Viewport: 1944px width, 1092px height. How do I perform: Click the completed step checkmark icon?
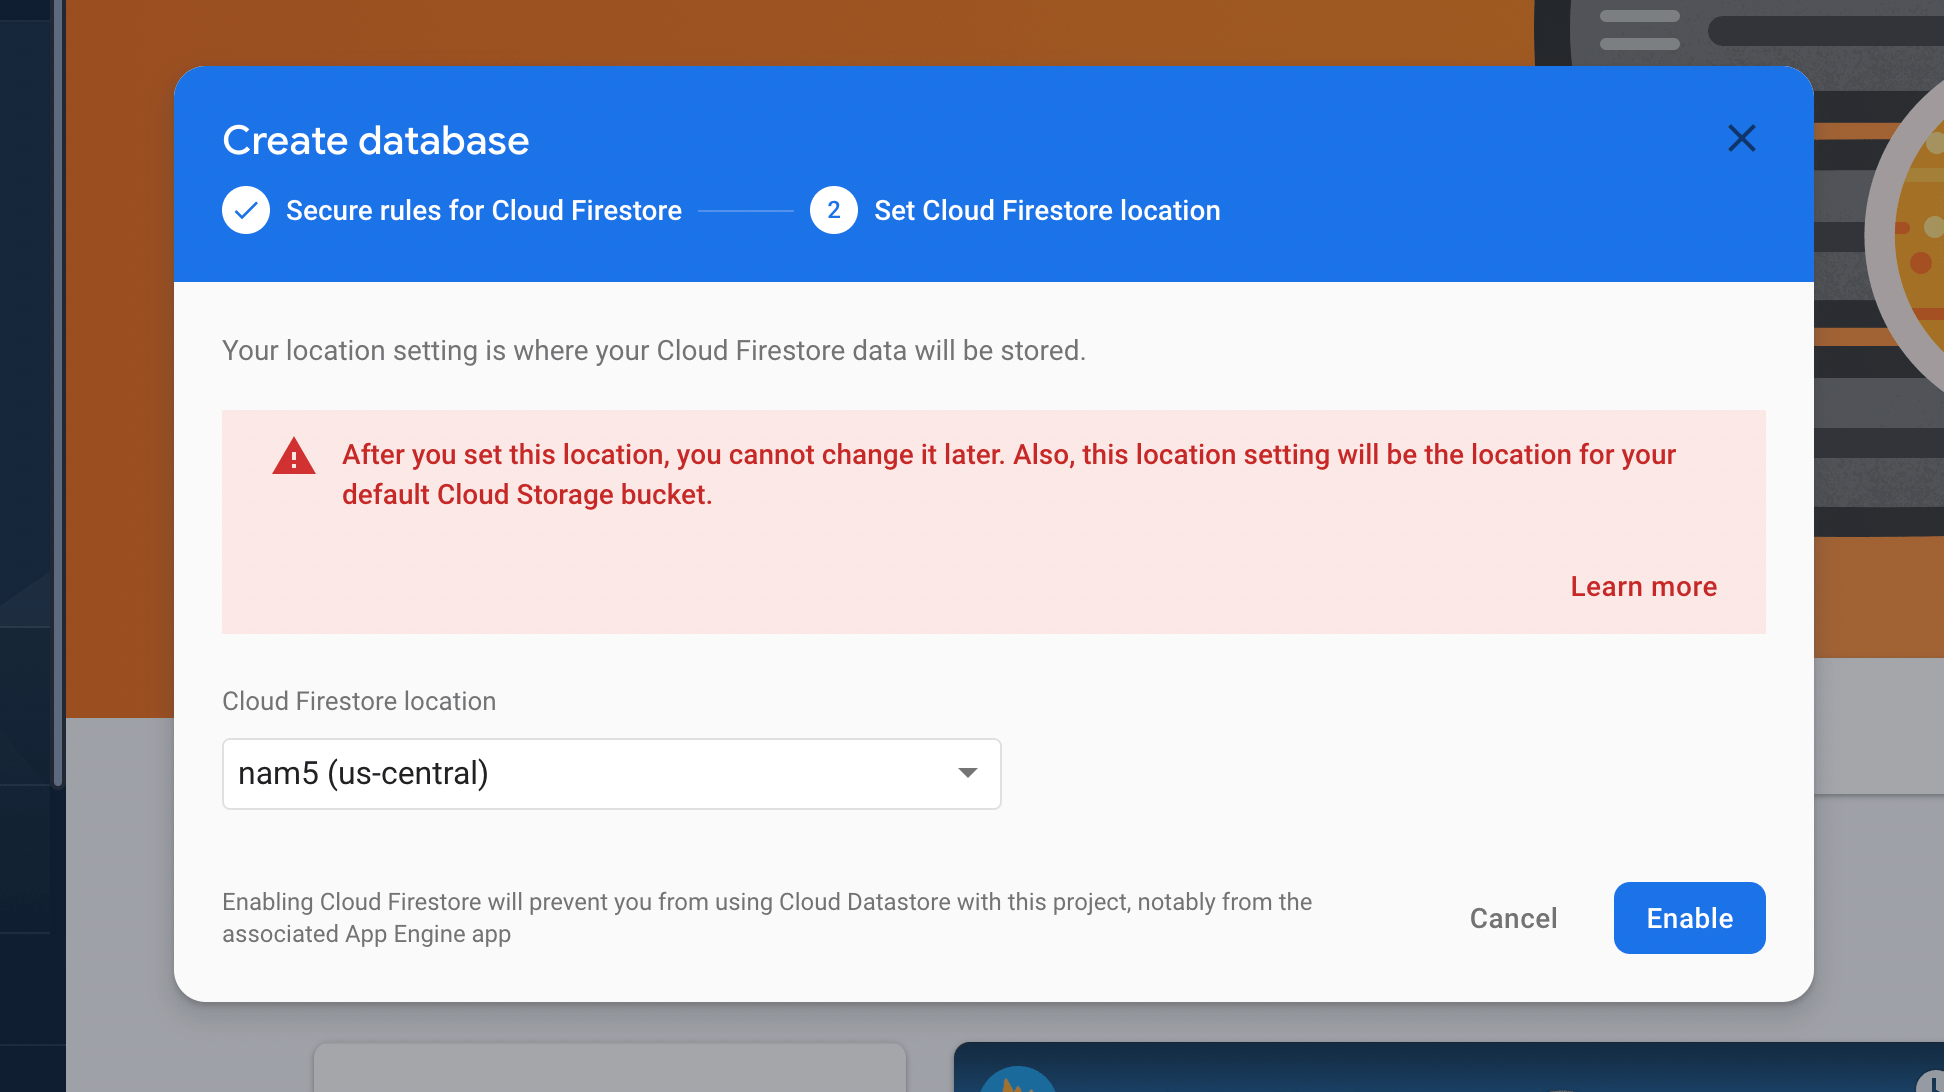click(246, 211)
